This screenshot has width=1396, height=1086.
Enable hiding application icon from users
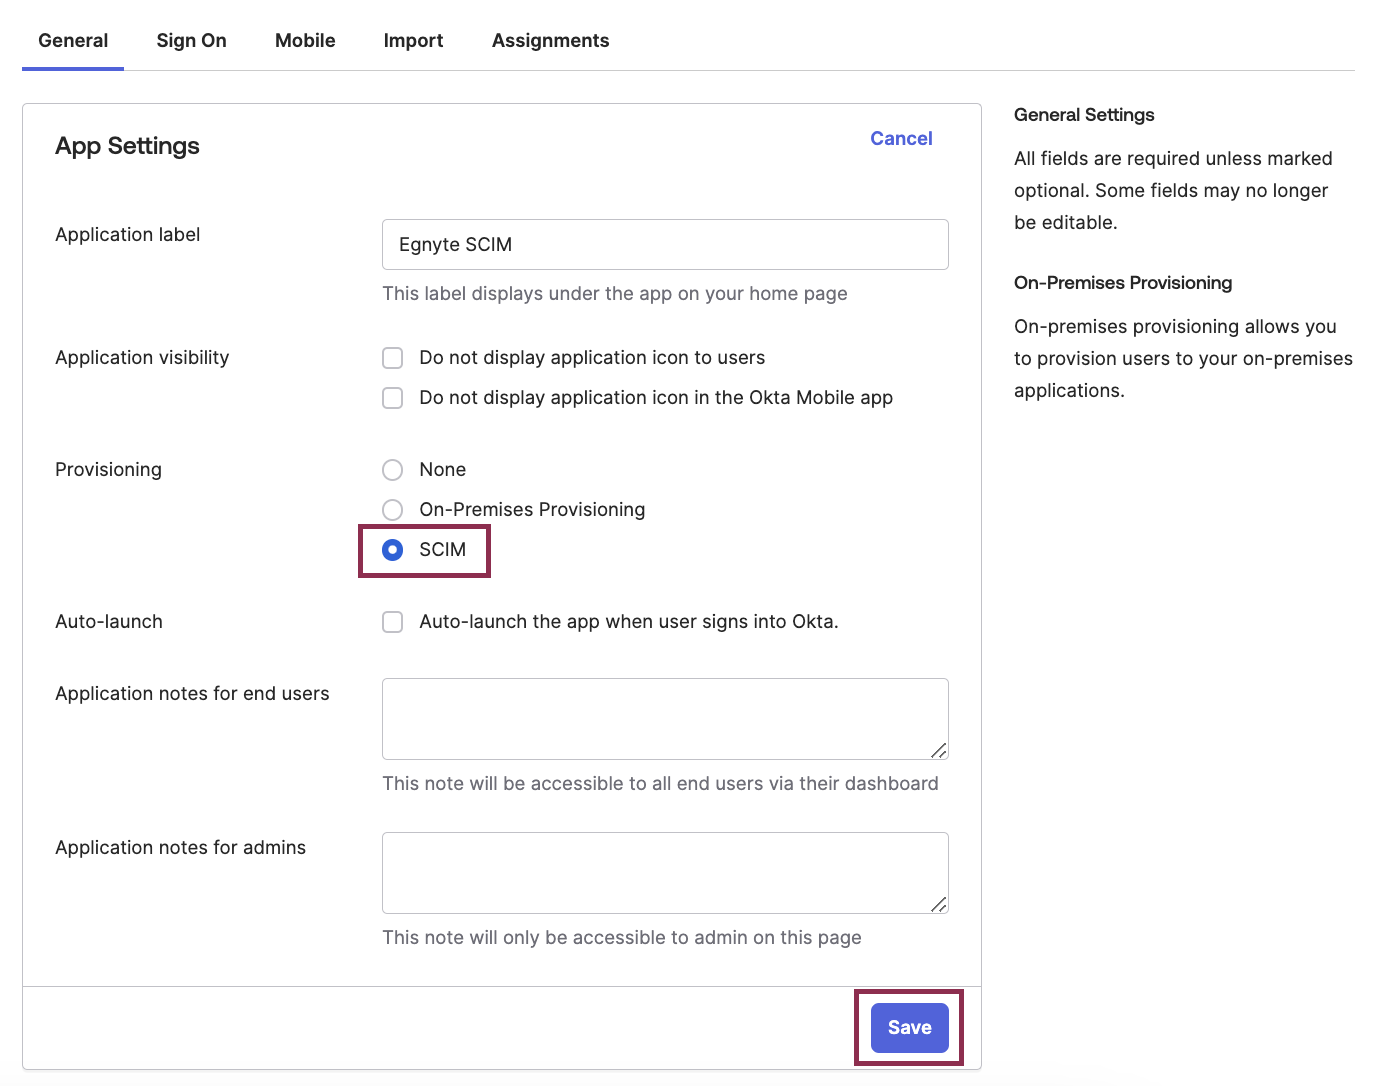392,357
